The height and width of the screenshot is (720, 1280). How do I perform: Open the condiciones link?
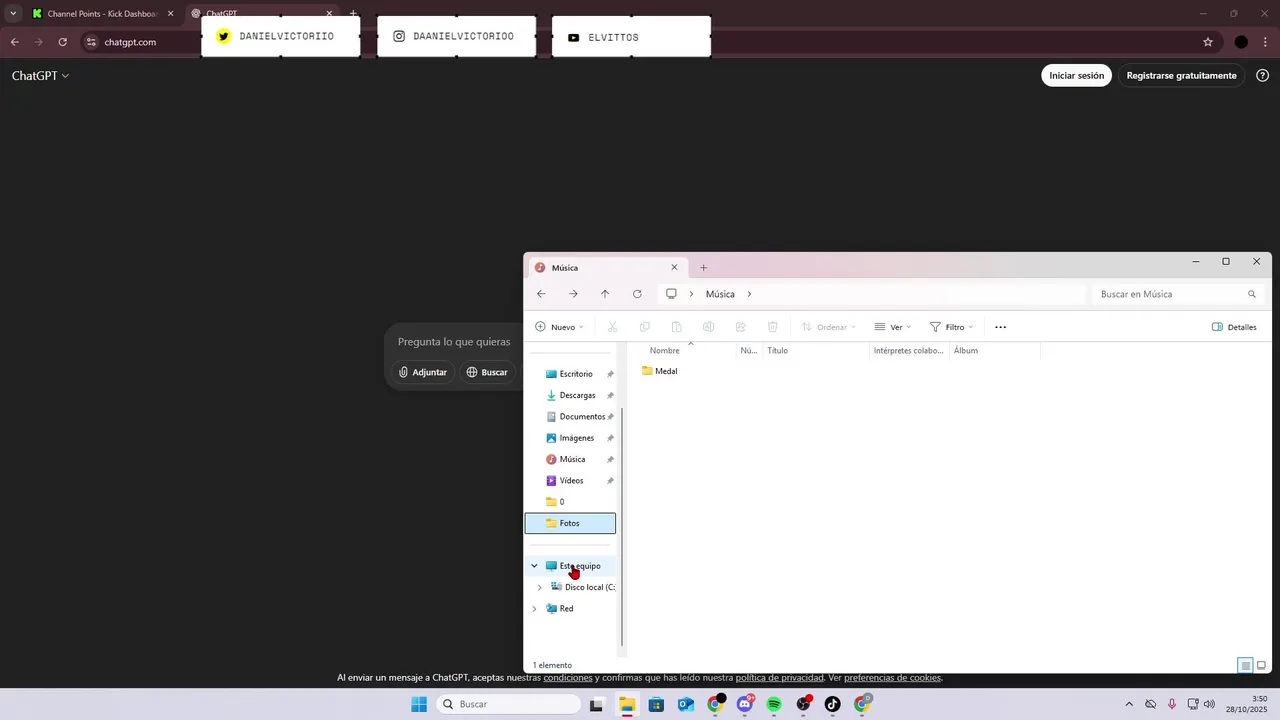tap(568, 678)
